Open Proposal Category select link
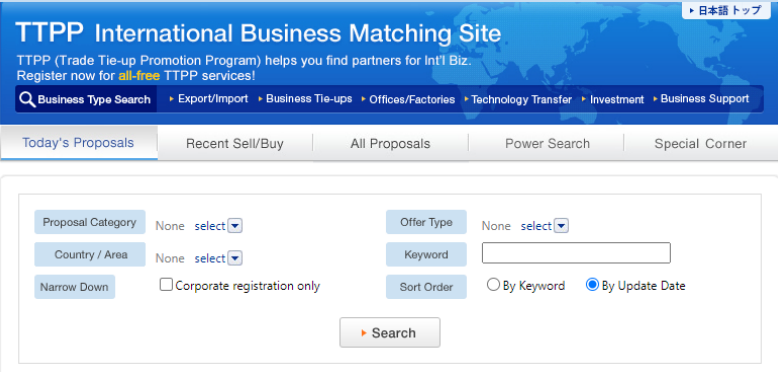Screen dimensions: 778x372 pyautogui.click(x=210, y=226)
